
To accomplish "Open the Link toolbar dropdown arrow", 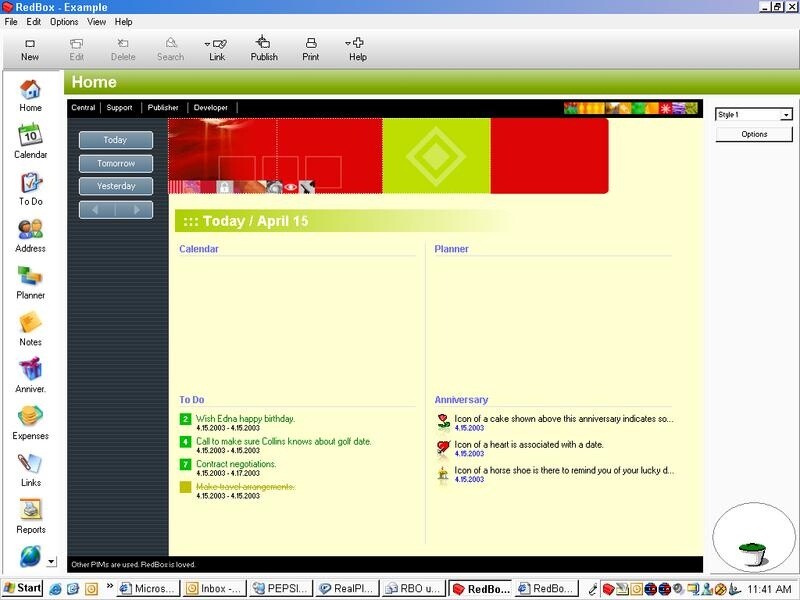I will 208,44.
